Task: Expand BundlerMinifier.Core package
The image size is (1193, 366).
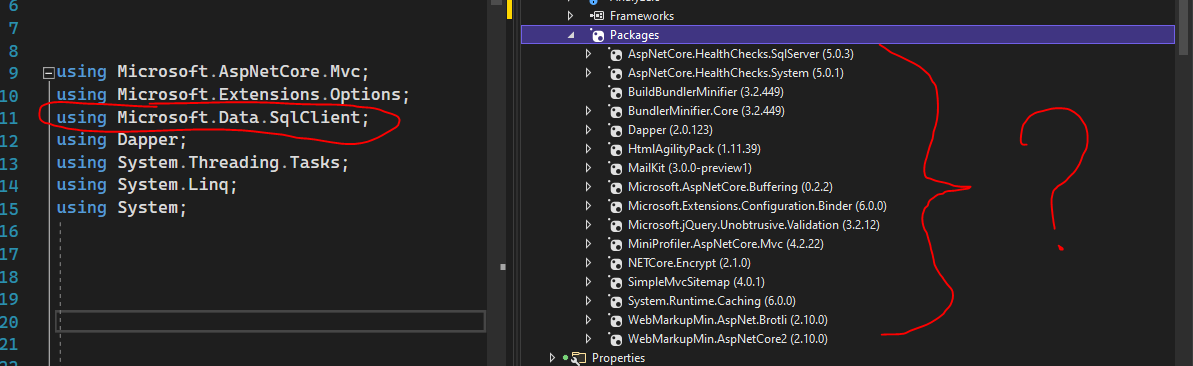Action: pyautogui.click(x=588, y=111)
